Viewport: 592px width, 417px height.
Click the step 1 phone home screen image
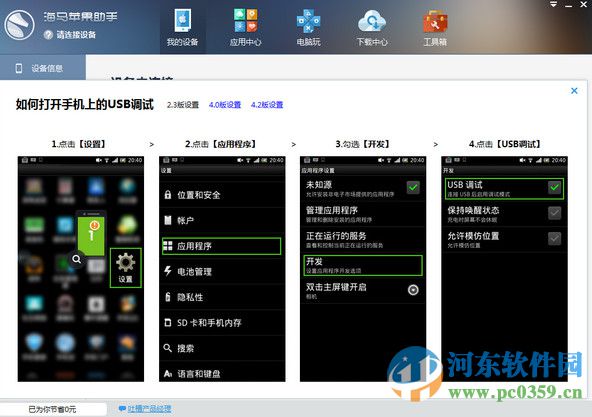click(x=81, y=269)
